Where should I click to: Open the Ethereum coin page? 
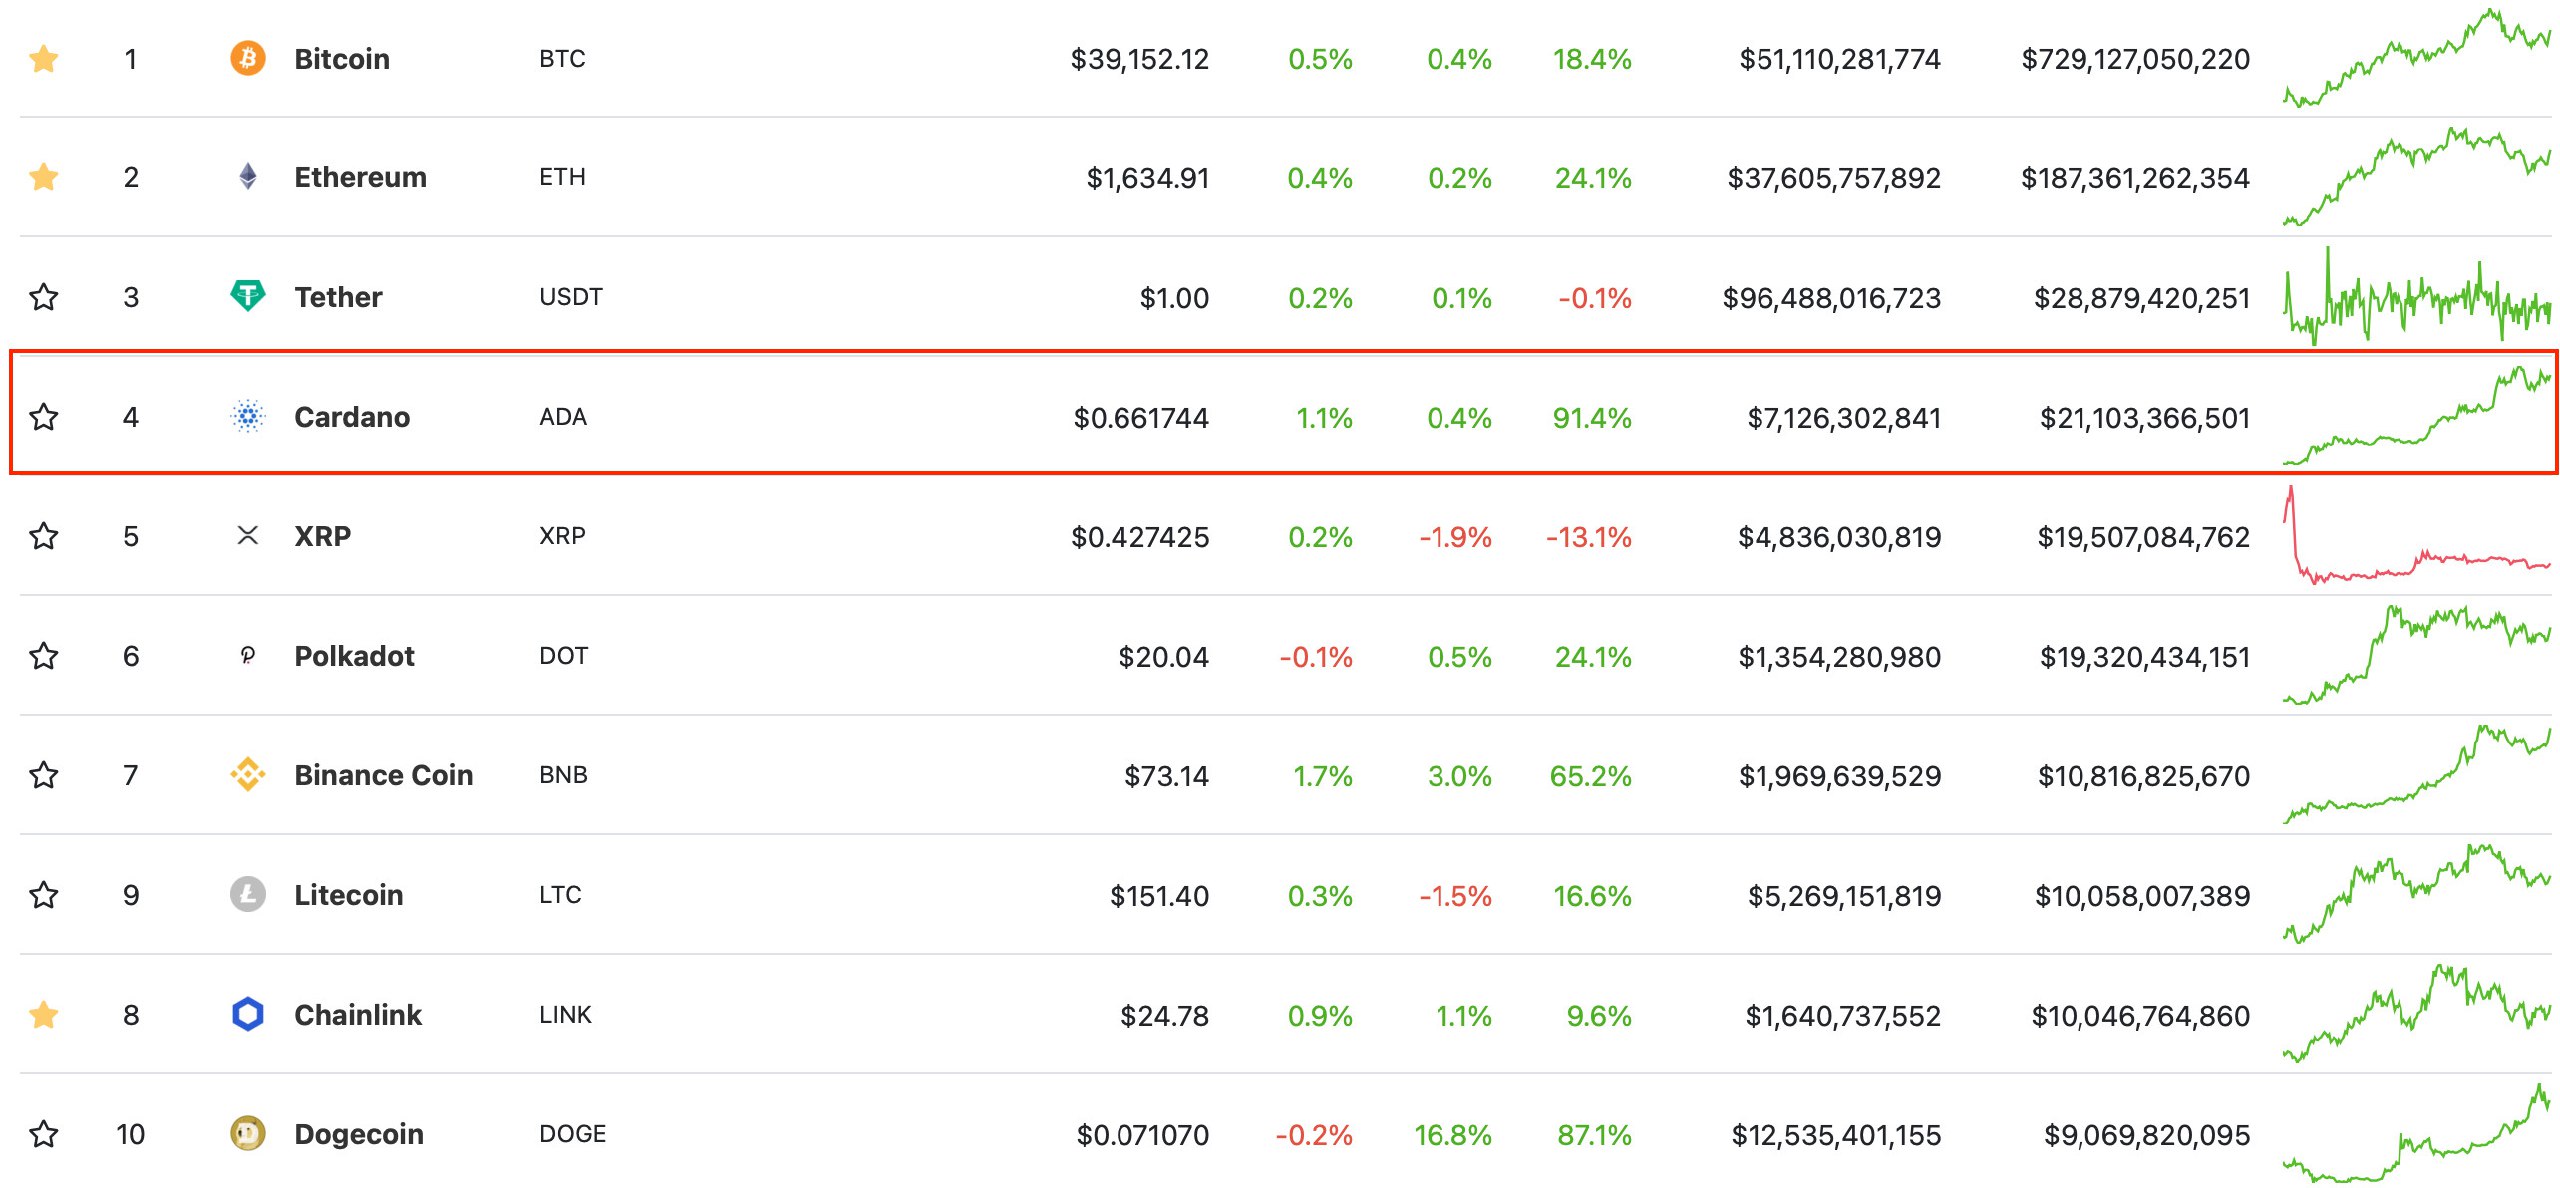pyautogui.click(x=360, y=177)
